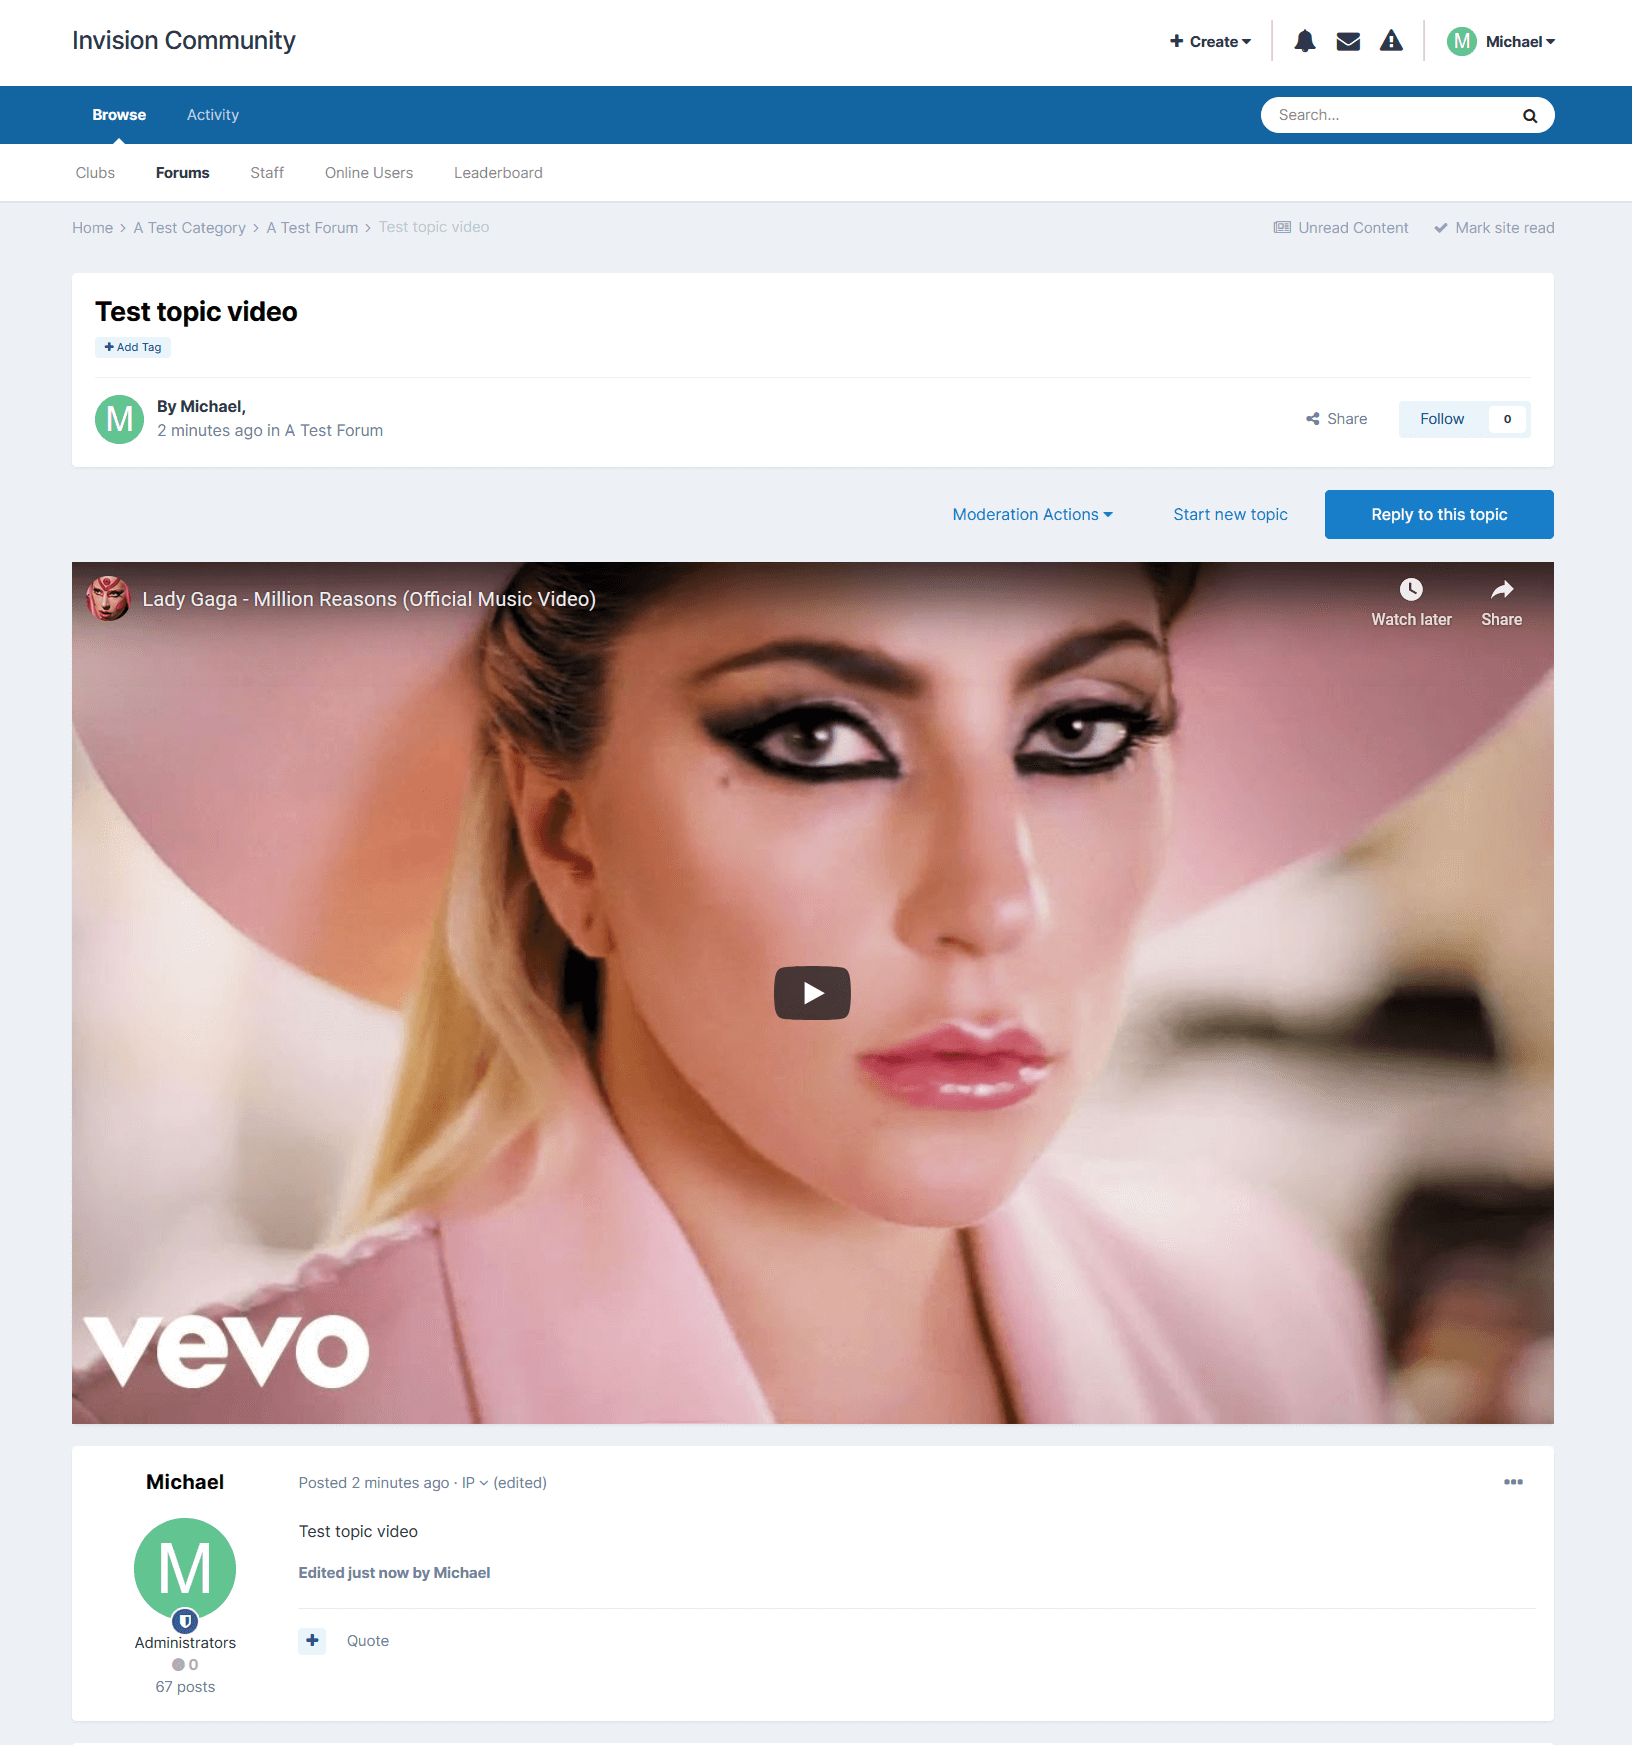Click the 67 posts text

point(185,1687)
